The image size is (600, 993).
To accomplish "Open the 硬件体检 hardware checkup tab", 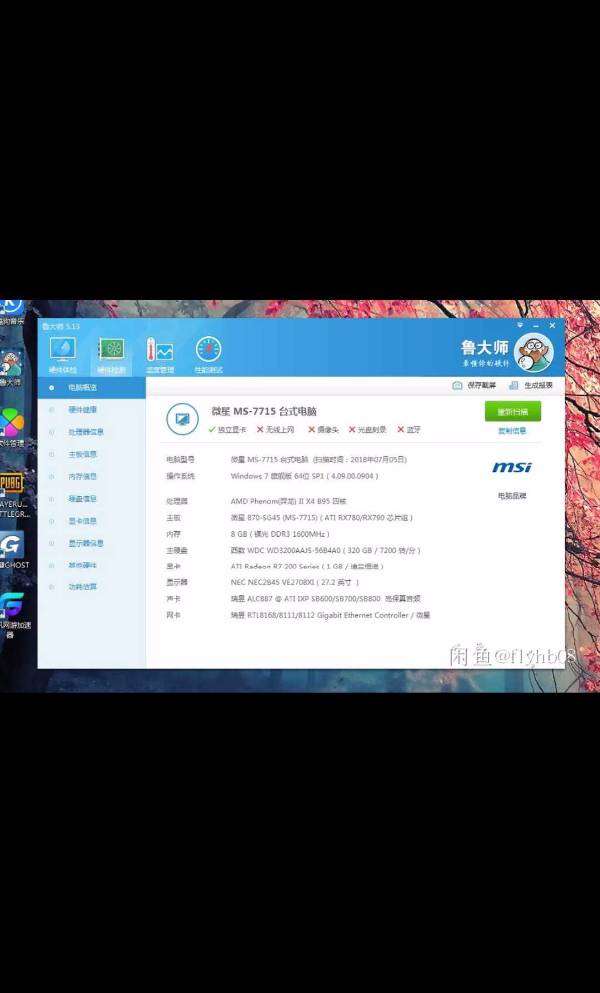I will coord(63,355).
